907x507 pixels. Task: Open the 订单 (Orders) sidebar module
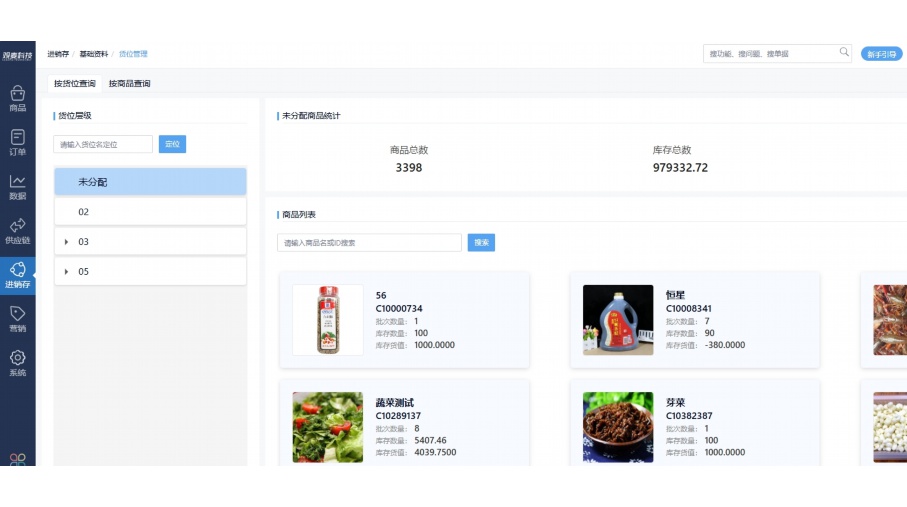point(17,142)
